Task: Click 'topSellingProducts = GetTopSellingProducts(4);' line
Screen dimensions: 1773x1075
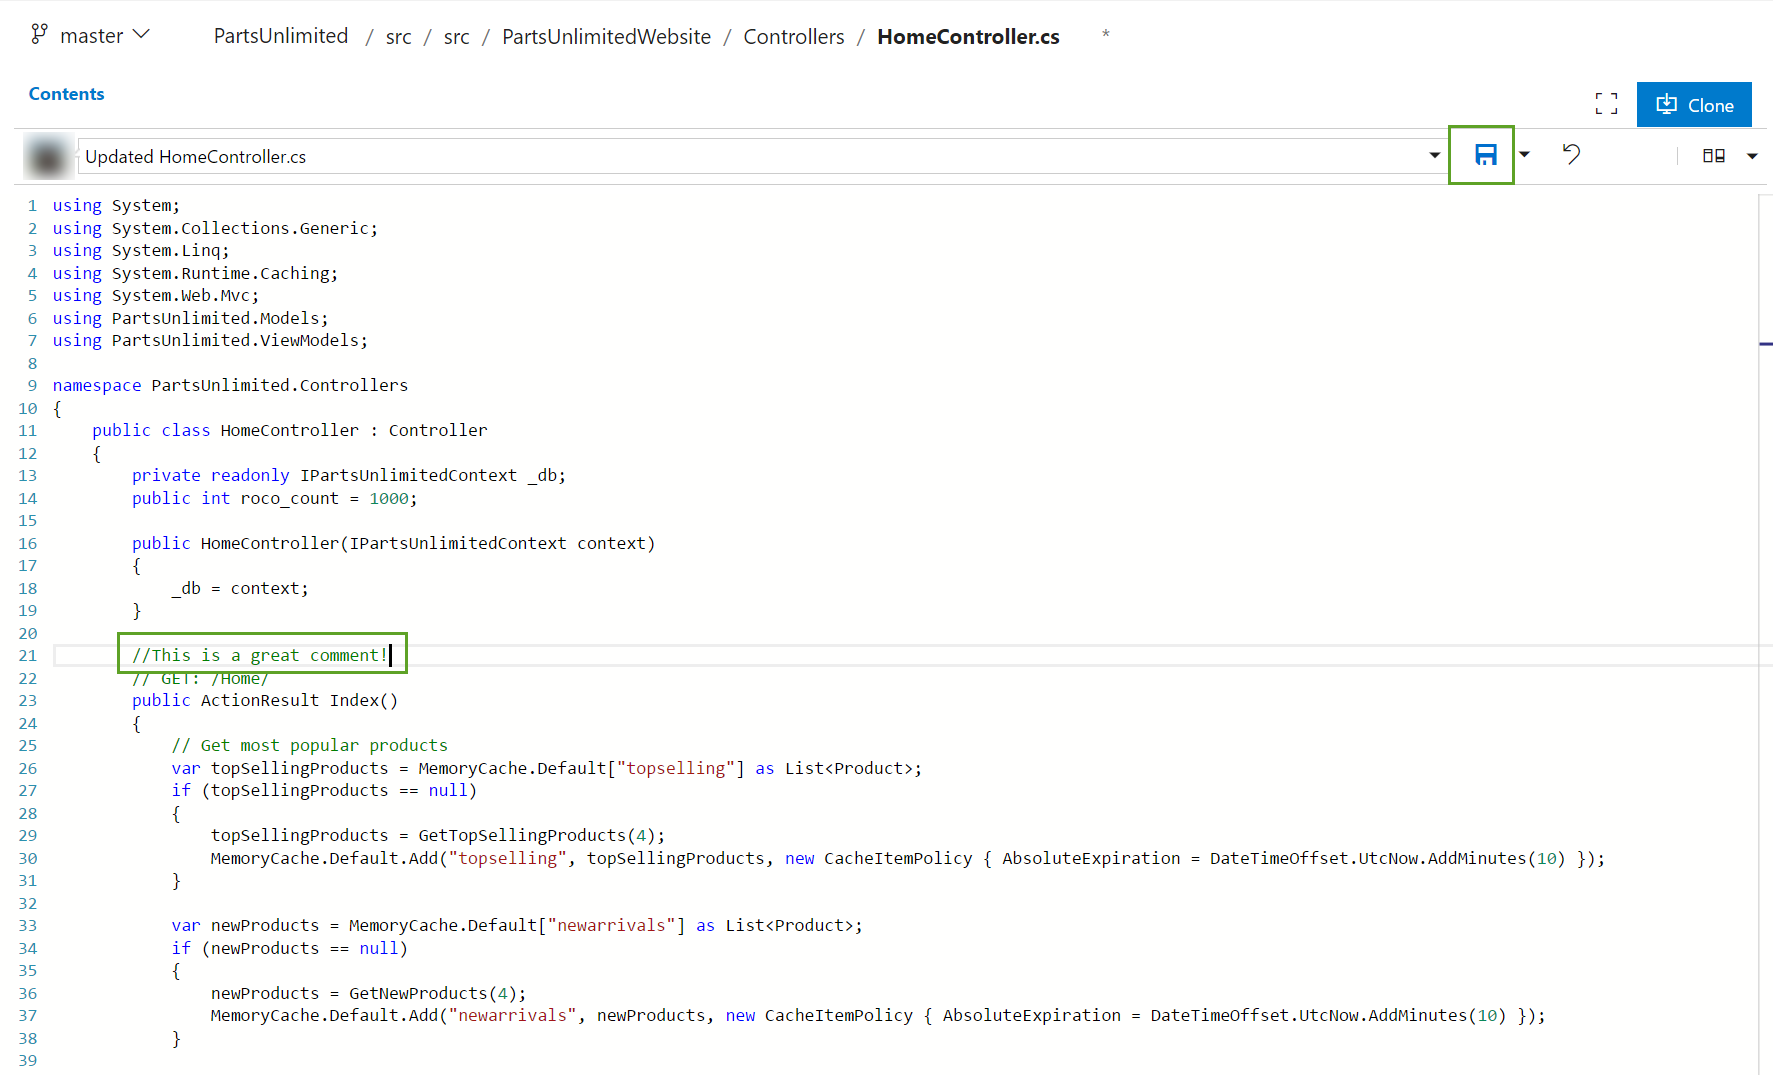Action: click(438, 835)
